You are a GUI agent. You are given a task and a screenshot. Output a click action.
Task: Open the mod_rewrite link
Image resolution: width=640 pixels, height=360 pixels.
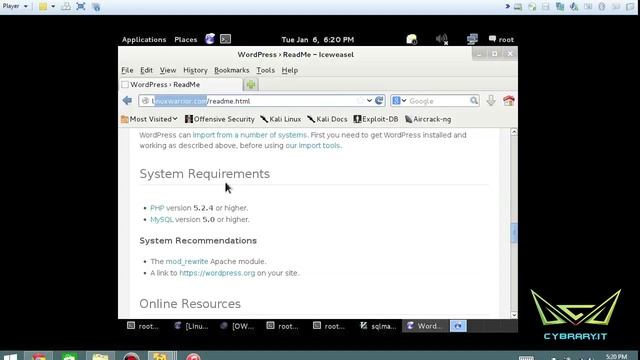point(187,262)
